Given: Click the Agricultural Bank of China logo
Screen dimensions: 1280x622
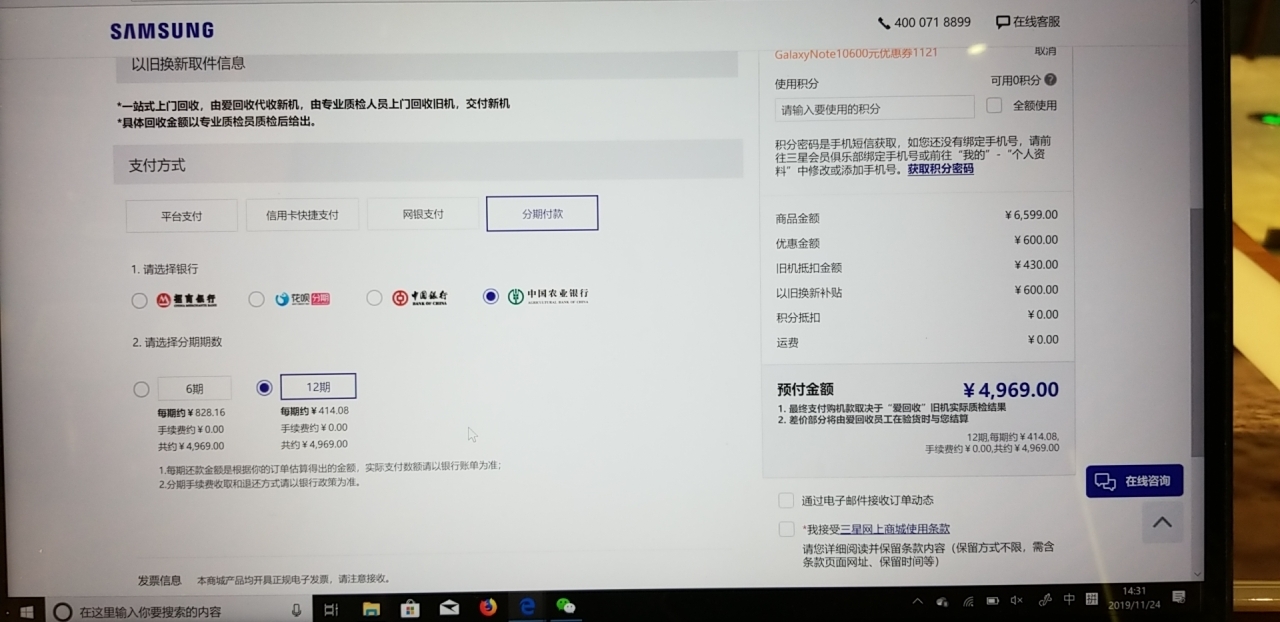Looking at the screenshot, I should click(548, 296).
